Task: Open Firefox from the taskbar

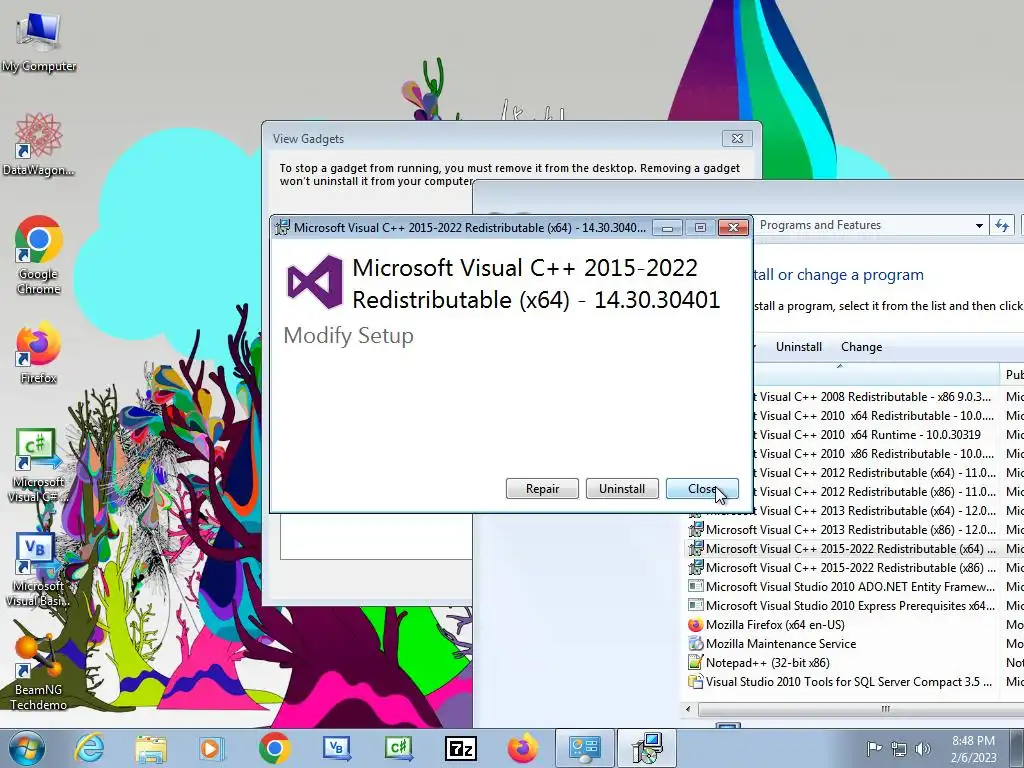Action: pos(522,748)
